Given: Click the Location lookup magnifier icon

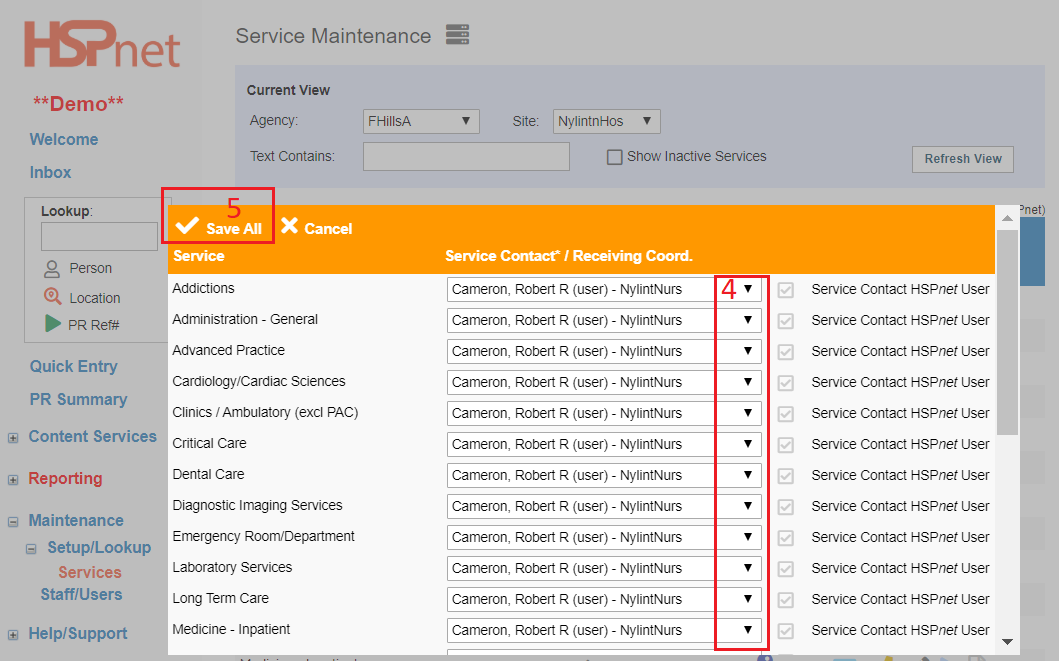Looking at the screenshot, I should tap(53, 296).
